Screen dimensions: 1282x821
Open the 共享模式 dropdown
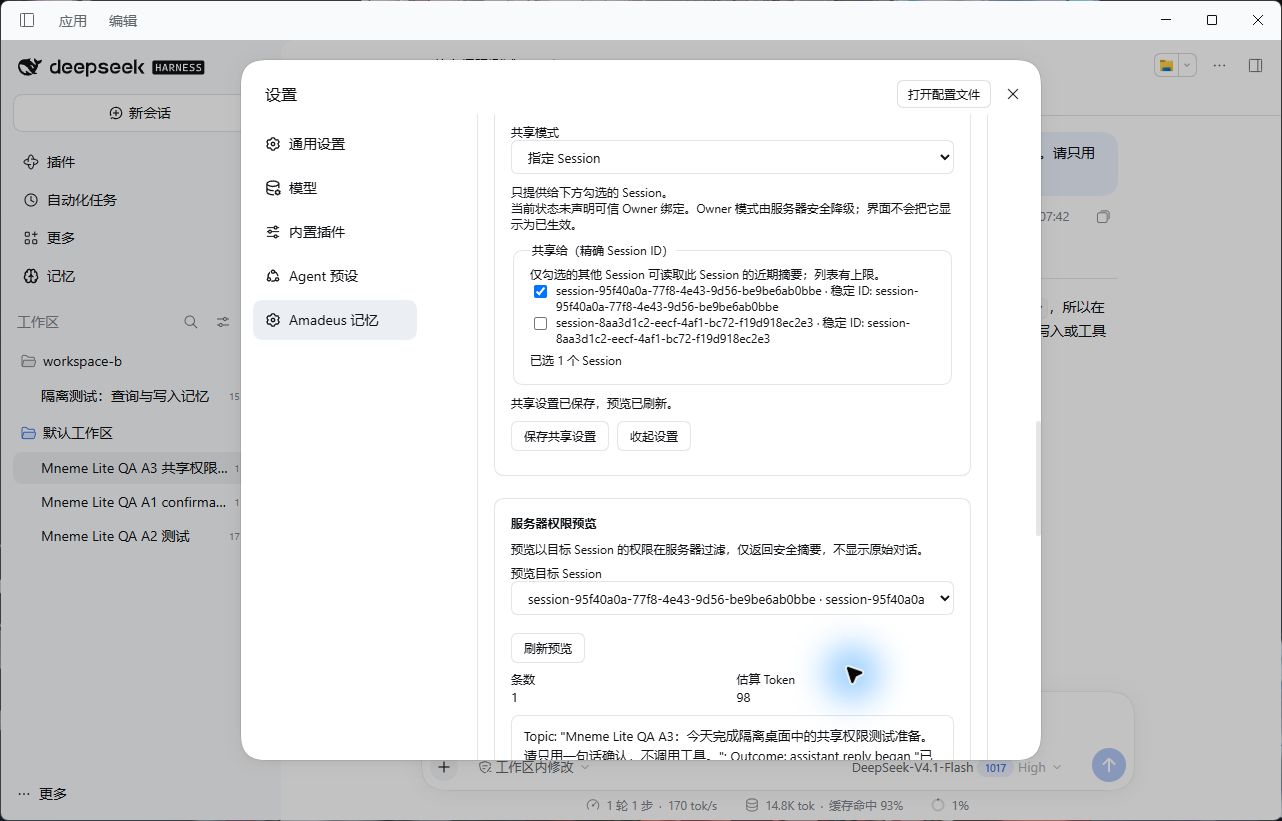732,158
